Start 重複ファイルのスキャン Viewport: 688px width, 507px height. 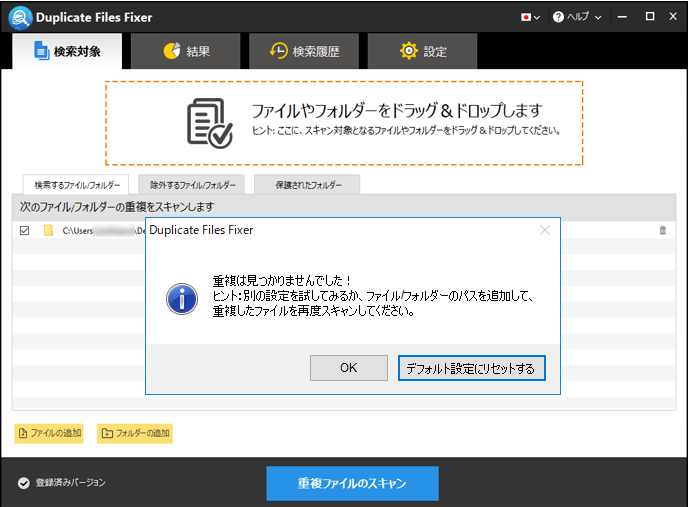(x=352, y=483)
